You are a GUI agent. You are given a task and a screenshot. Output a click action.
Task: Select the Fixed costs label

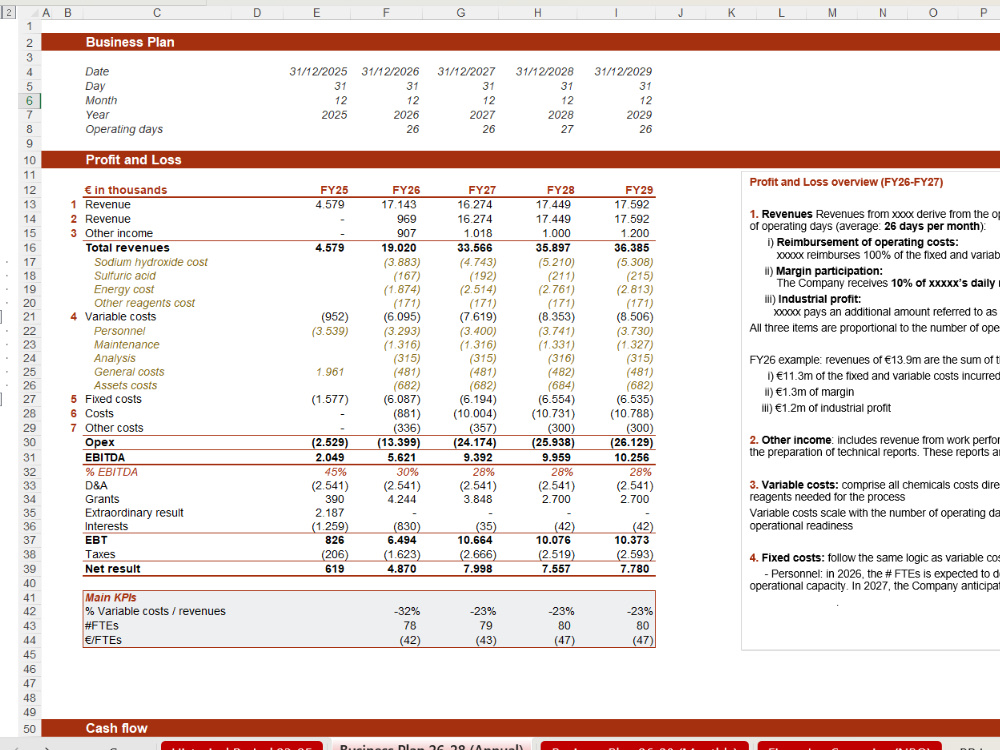(114, 399)
